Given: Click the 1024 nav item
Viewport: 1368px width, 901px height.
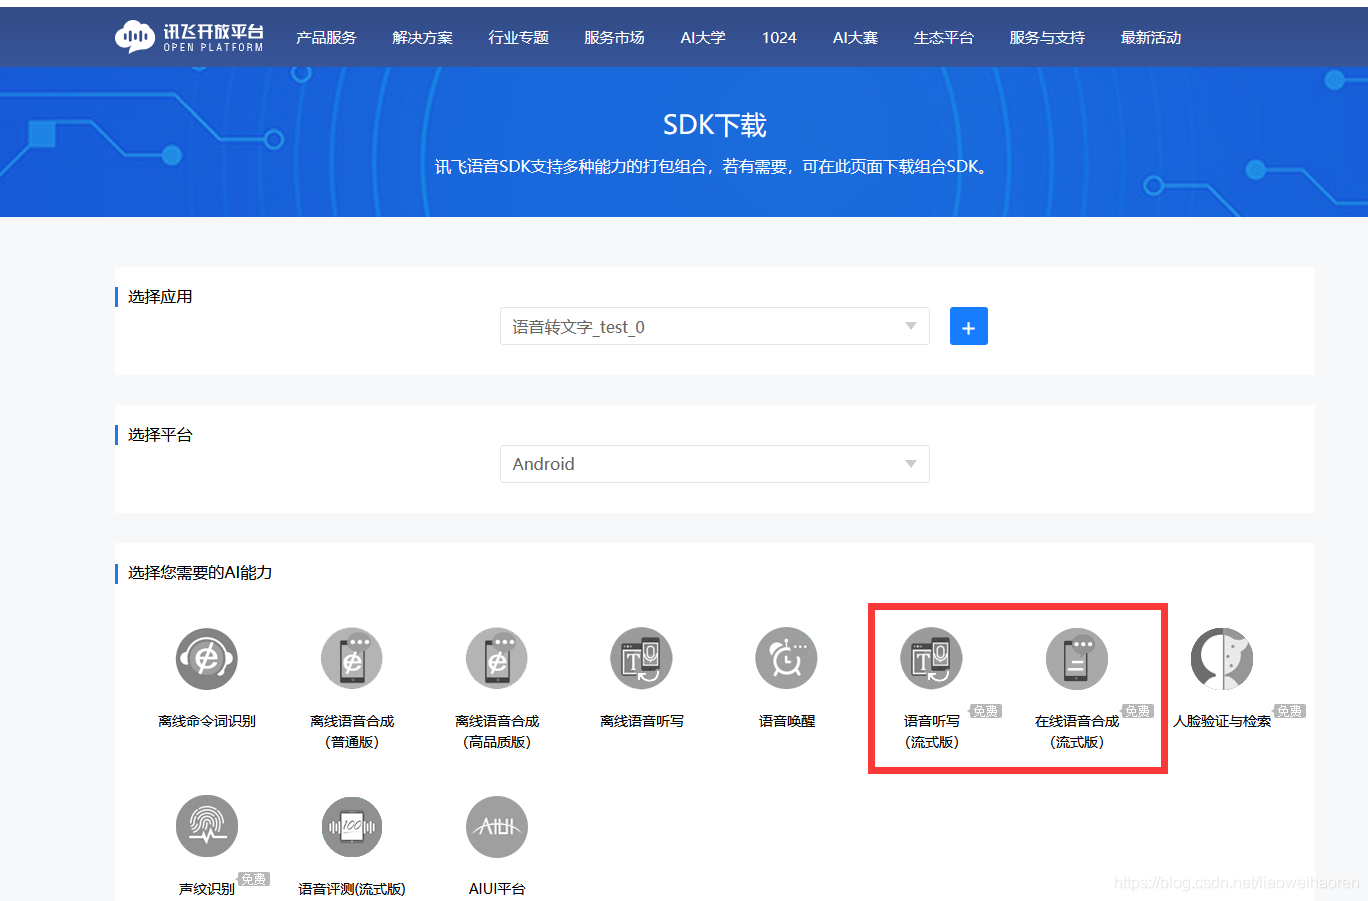Looking at the screenshot, I should tap(779, 38).
